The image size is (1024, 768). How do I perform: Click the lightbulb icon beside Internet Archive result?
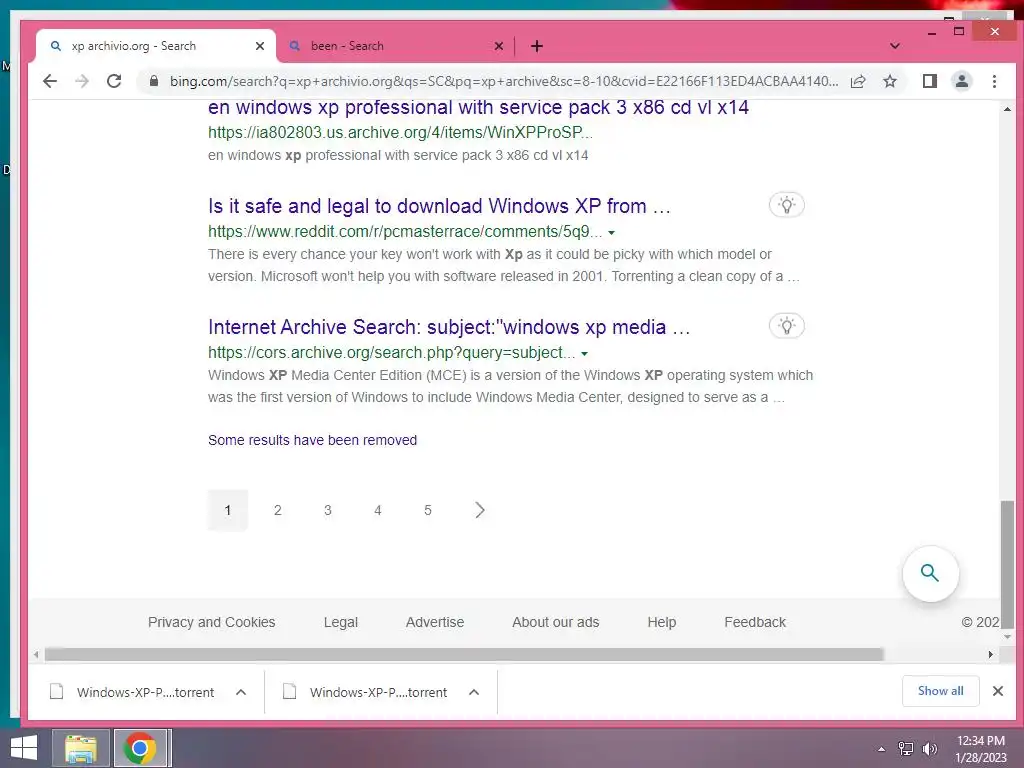[787, 326]
